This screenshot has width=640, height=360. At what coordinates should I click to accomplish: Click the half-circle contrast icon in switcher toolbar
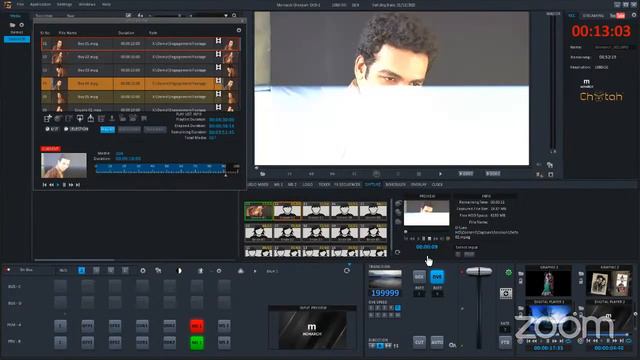pyautogui.click(x=179, y=271)
